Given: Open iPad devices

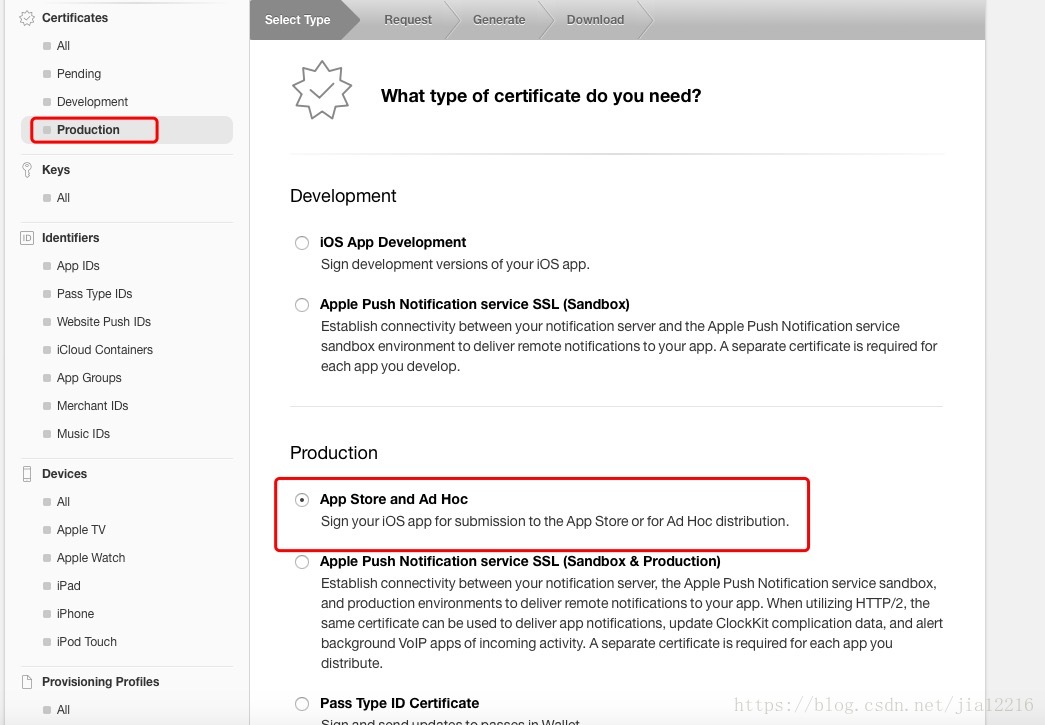Looking at the screenshot, I should pos(69,586).
